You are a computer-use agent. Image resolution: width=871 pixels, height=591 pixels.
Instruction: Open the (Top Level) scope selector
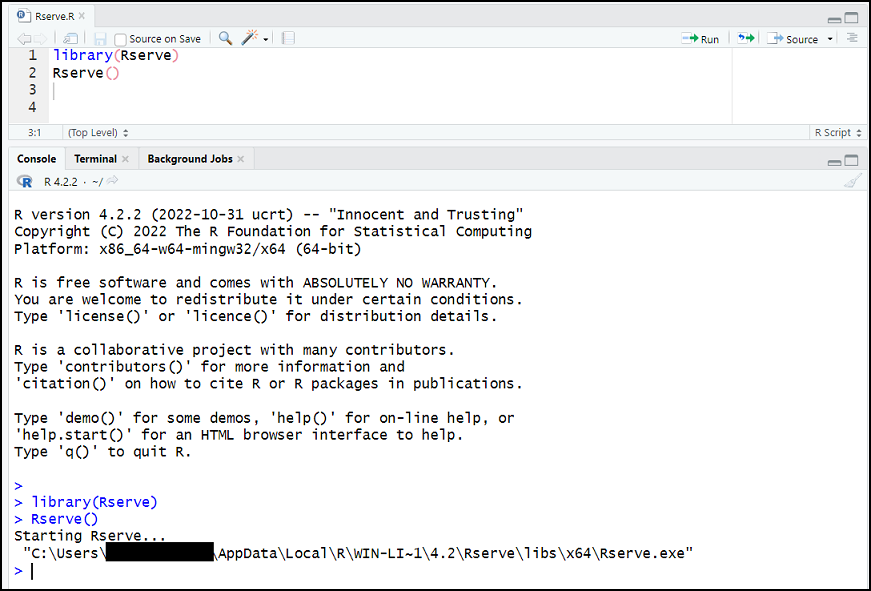click(x=97, y=132)
